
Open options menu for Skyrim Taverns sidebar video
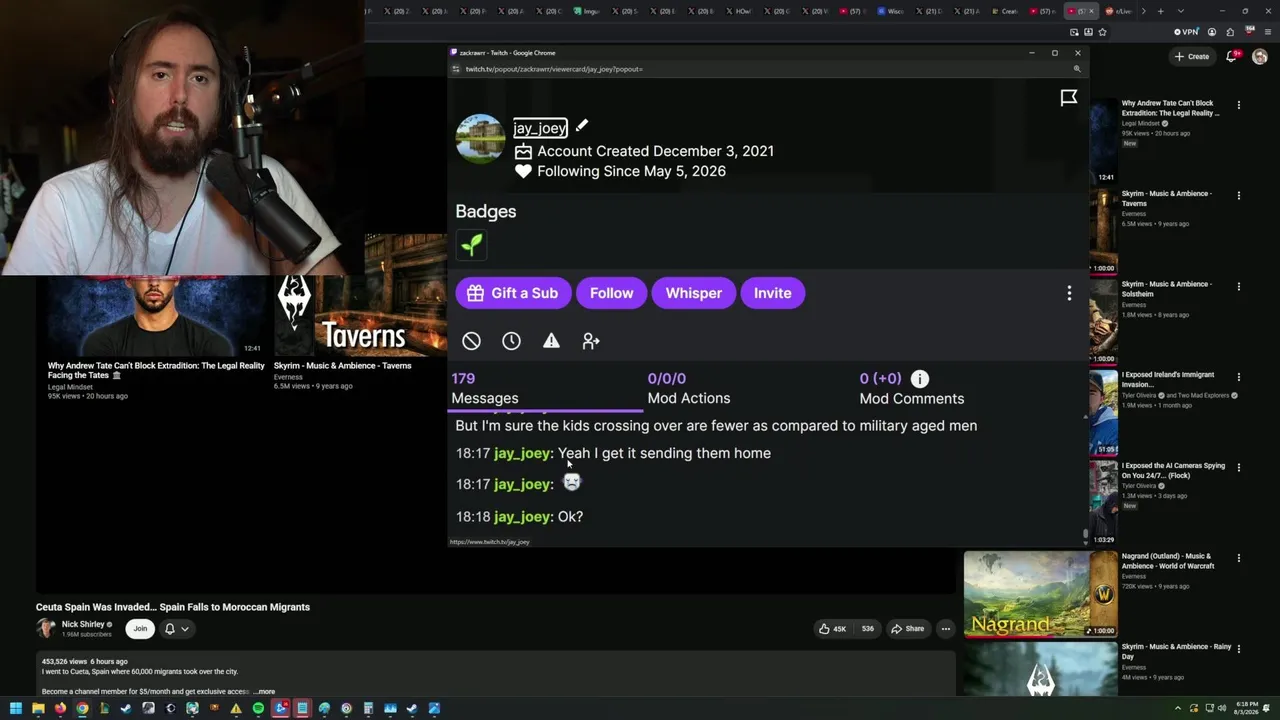click(1239, 196)
